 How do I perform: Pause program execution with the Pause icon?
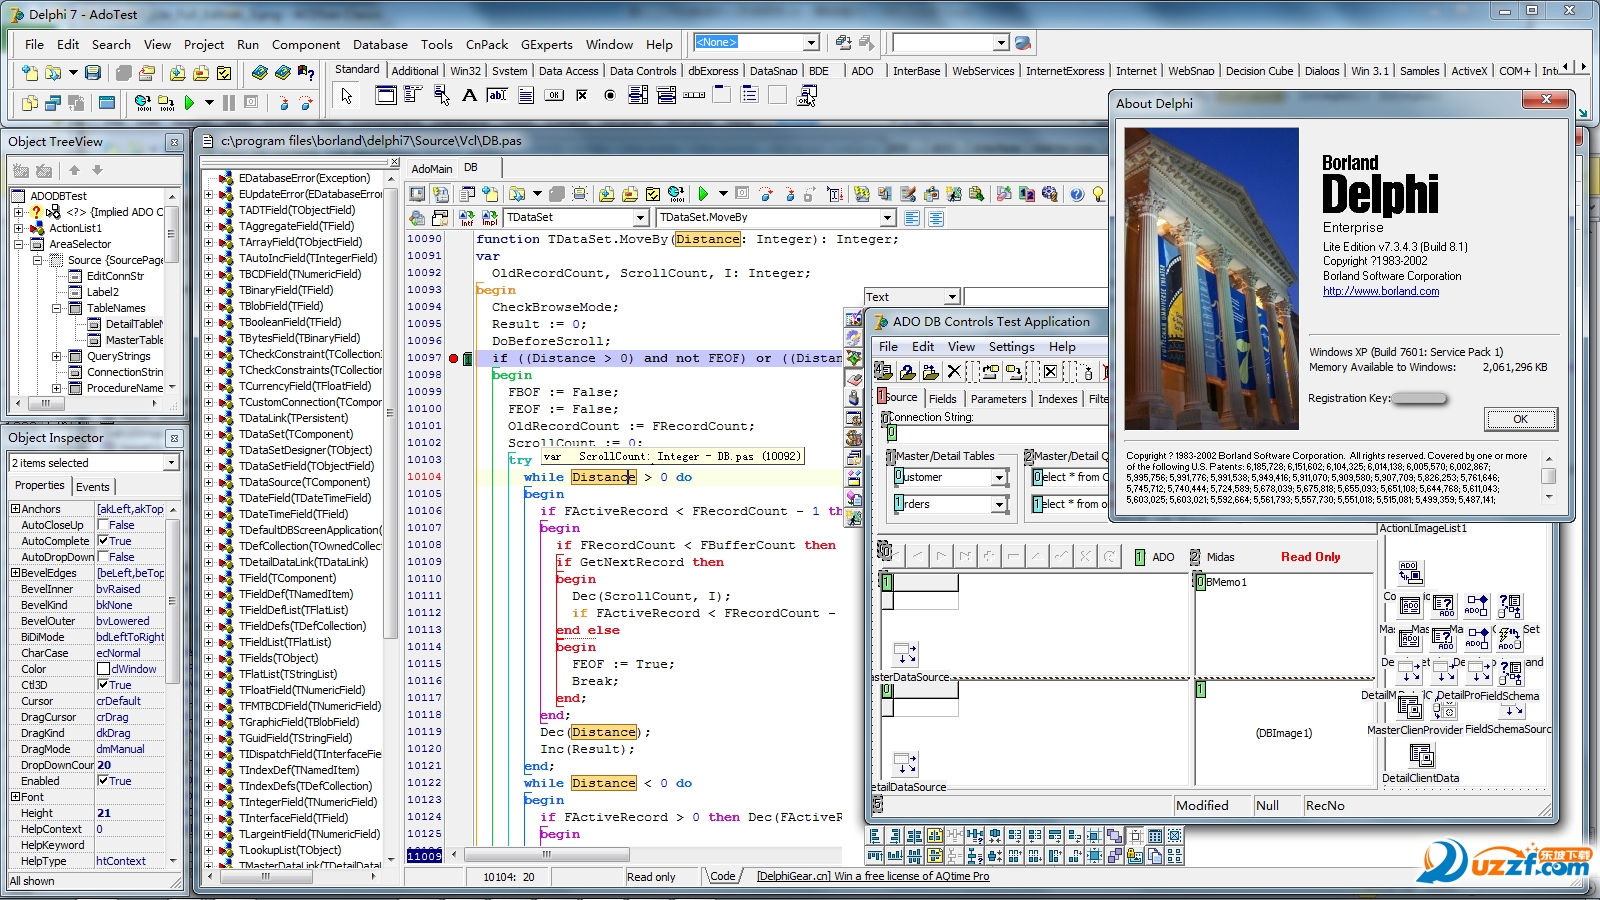point(228,102)
